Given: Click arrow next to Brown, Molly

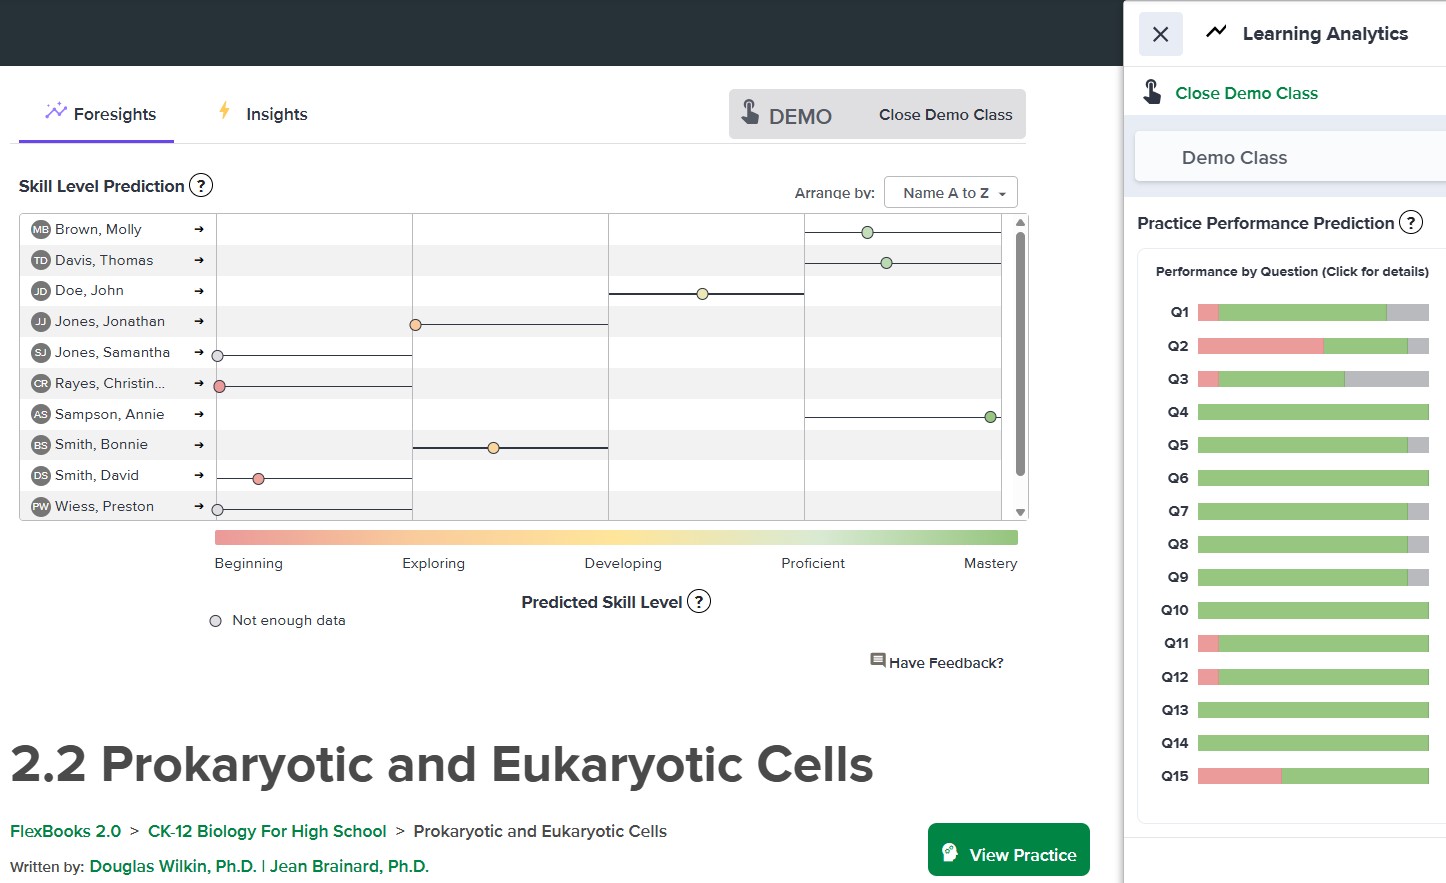Looking at the screenshot, I should click(x=199, y=229).
